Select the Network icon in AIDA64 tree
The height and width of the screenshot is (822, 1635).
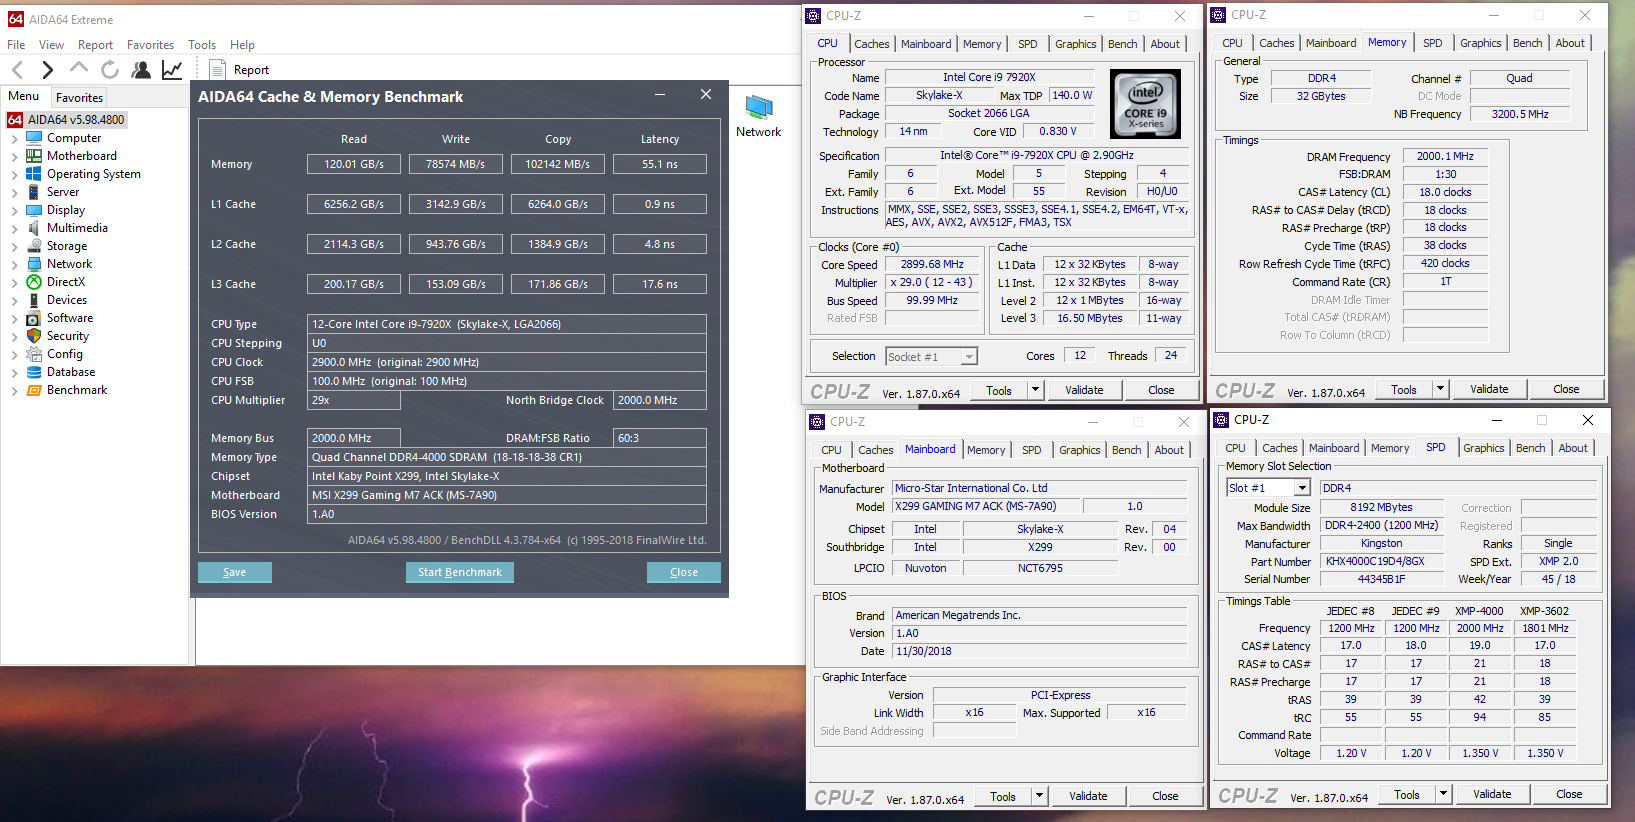point(34,264)
